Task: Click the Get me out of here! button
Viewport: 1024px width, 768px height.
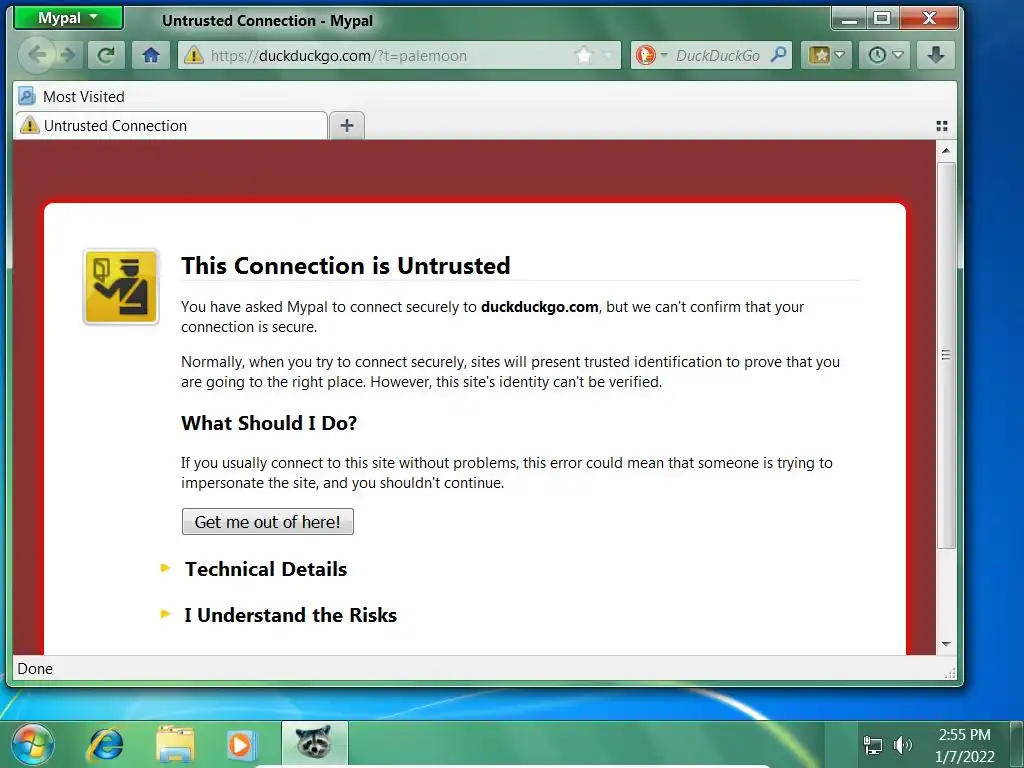Action: click(268, 522)
